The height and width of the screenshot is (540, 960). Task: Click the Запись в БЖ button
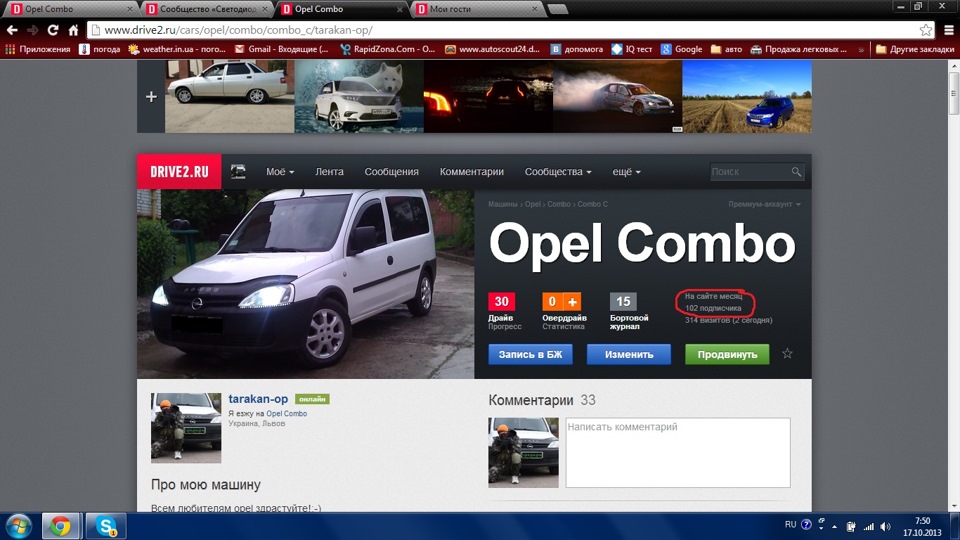click(x=530, y=354)
